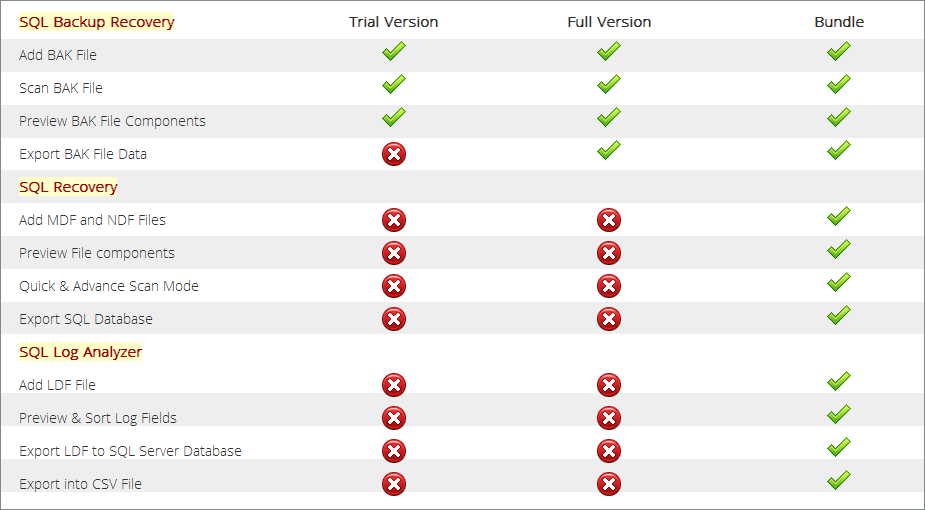Image resolution: width=925 pixels, height=510 pixels.
Task: Click Full Version checkmark for Scan BAK File
Action: tap(609, 84)
